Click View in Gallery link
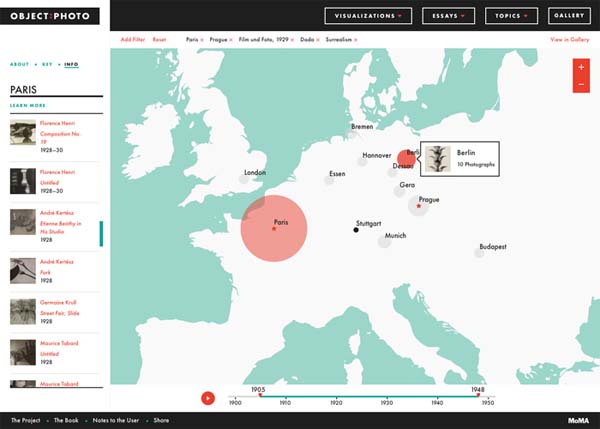Screen dimensions: 600x429 [x=569, y=39]
